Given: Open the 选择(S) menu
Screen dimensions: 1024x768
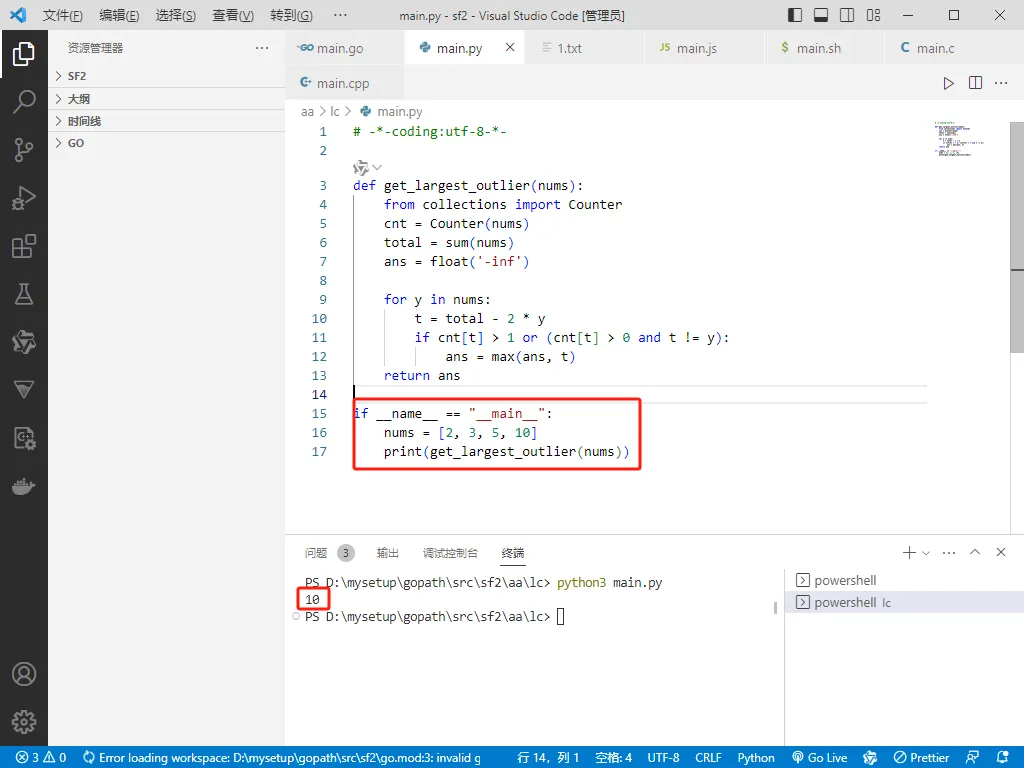Looking at the screenshot, I should point(176,15).
